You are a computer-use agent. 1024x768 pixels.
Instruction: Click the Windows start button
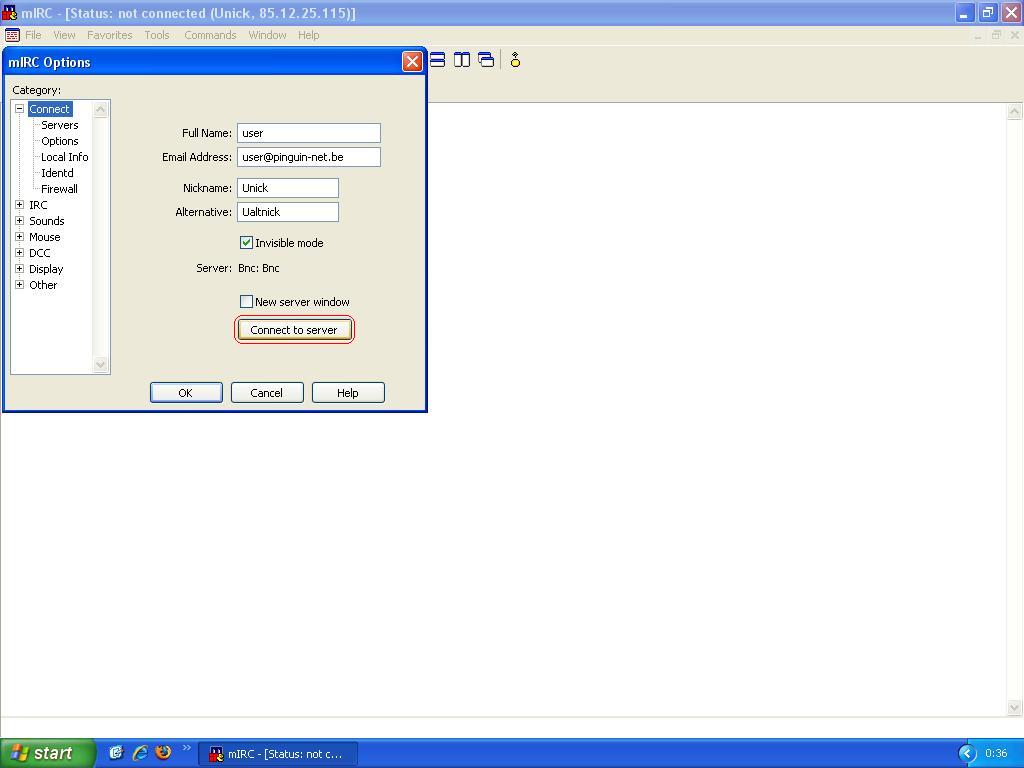(48, 753)
